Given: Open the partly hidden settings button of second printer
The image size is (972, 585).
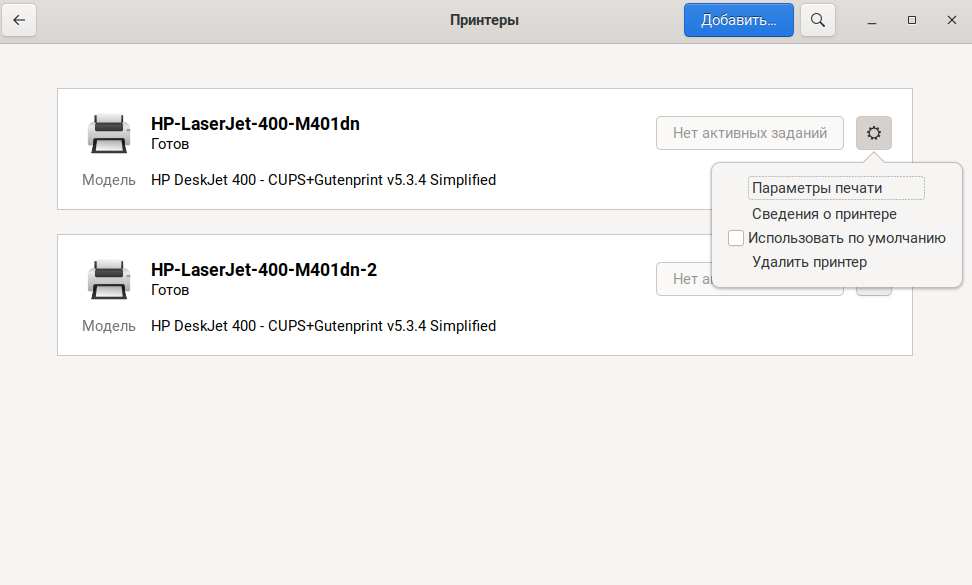Looking at the screenshot, I should tap(874, 291).
